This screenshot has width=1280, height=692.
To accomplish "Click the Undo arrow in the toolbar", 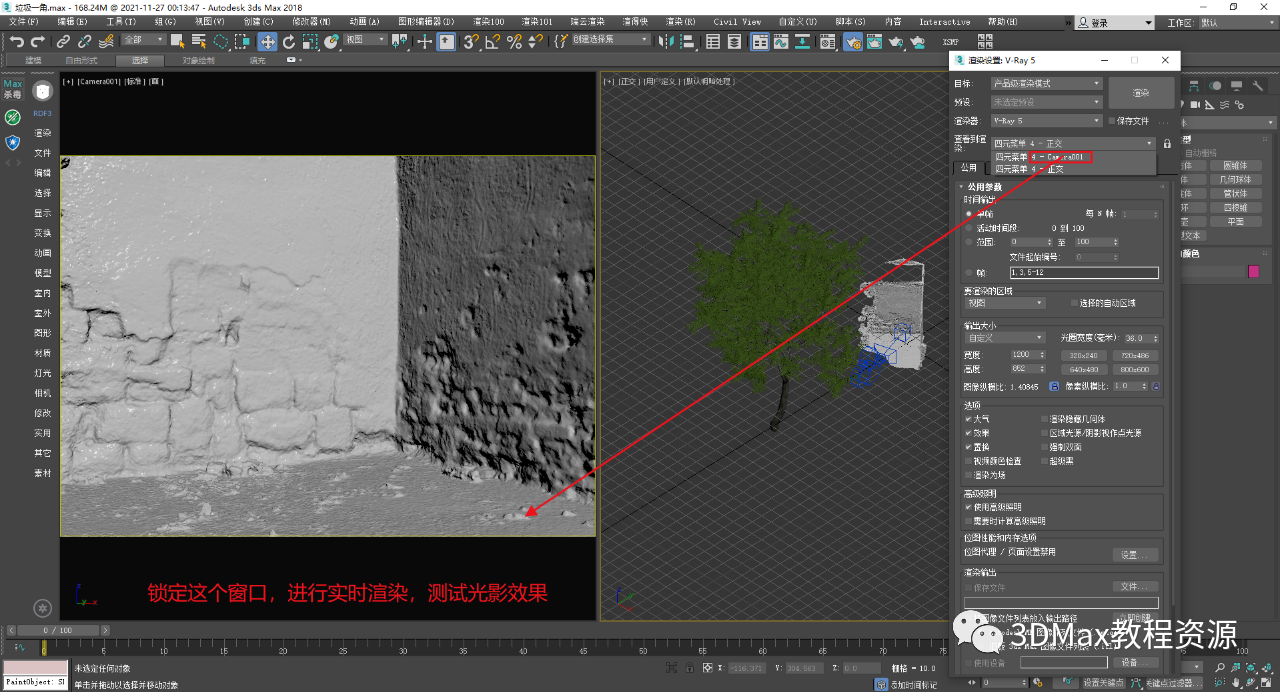I will click(x=16, y=41).
